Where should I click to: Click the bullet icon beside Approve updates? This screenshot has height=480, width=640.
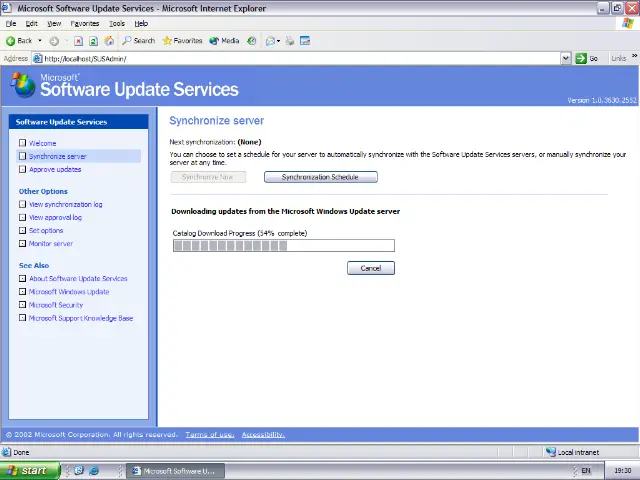point(22,169)
